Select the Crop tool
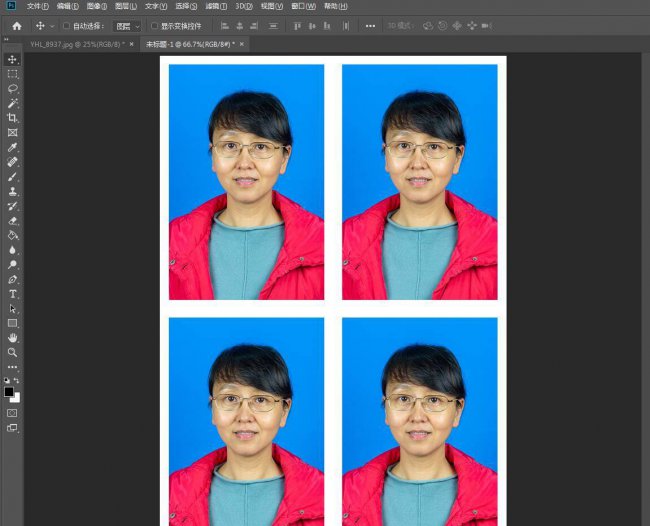 [12, 118]
